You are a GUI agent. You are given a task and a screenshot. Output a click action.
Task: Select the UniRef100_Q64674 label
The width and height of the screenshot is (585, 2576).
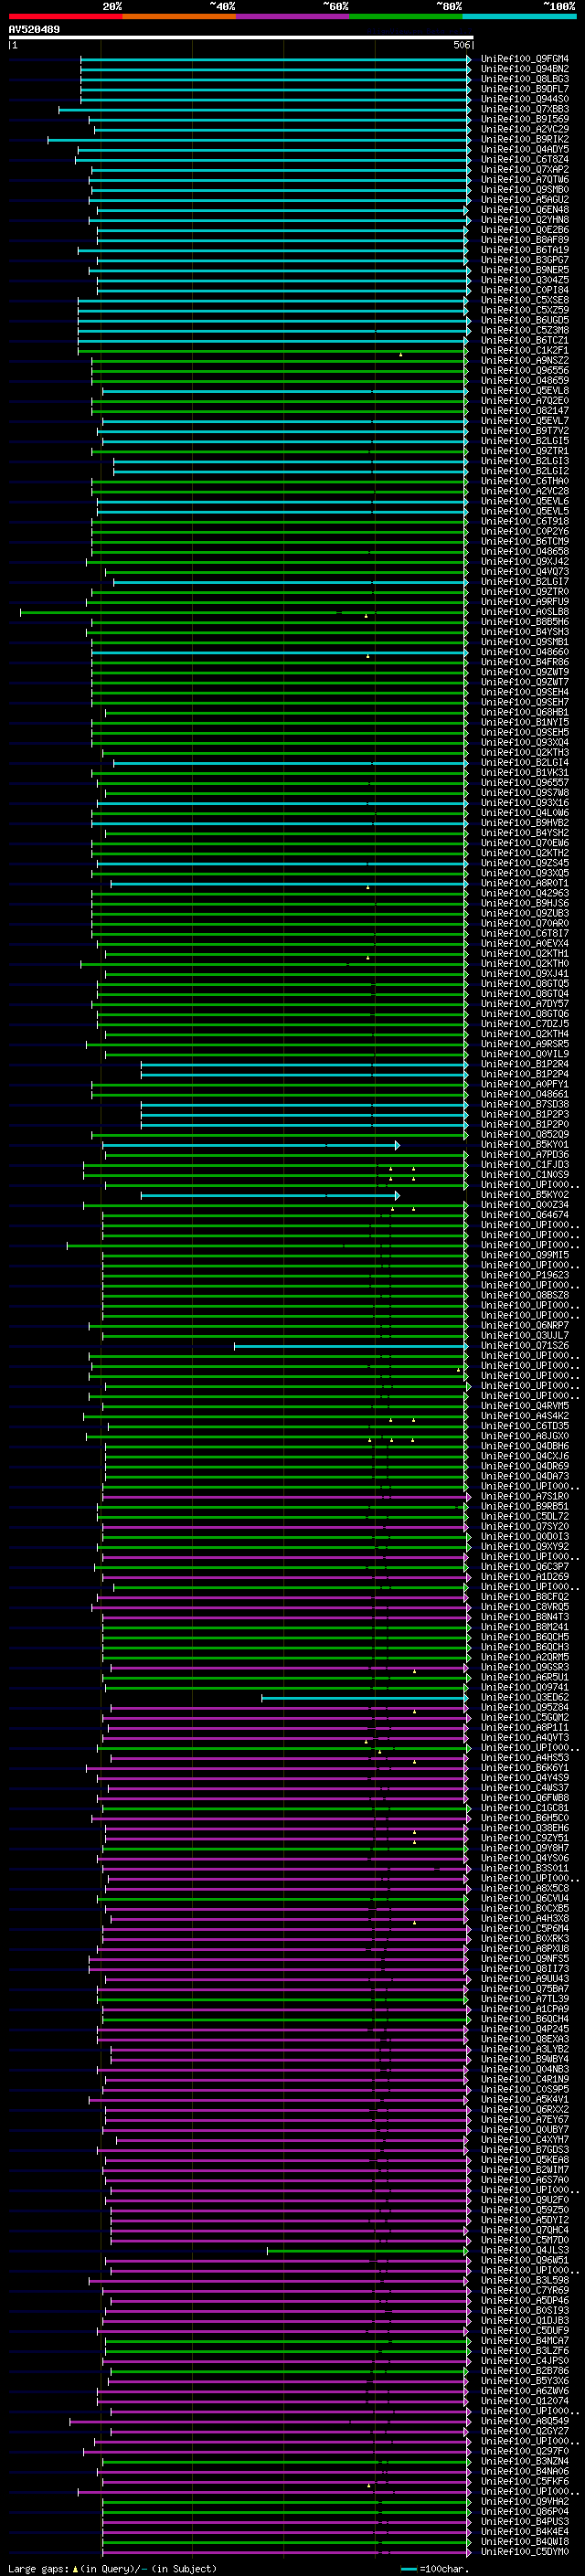(x=524, y=1215)
